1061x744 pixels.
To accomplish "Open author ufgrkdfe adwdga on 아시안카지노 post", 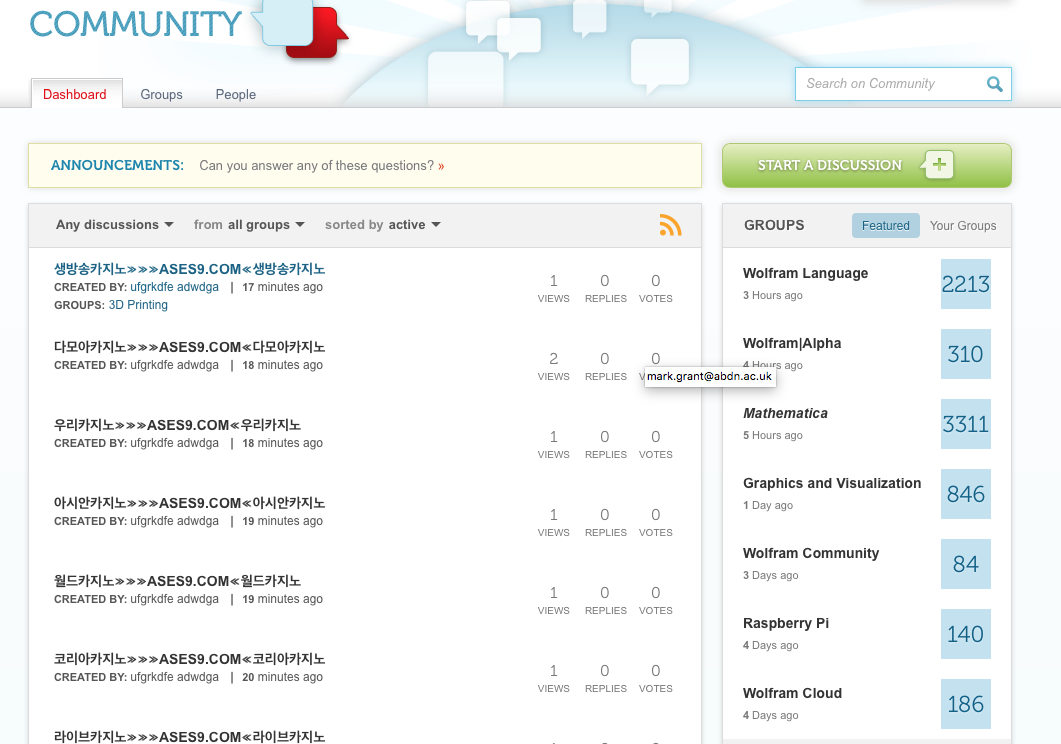I will pos(175,521).
